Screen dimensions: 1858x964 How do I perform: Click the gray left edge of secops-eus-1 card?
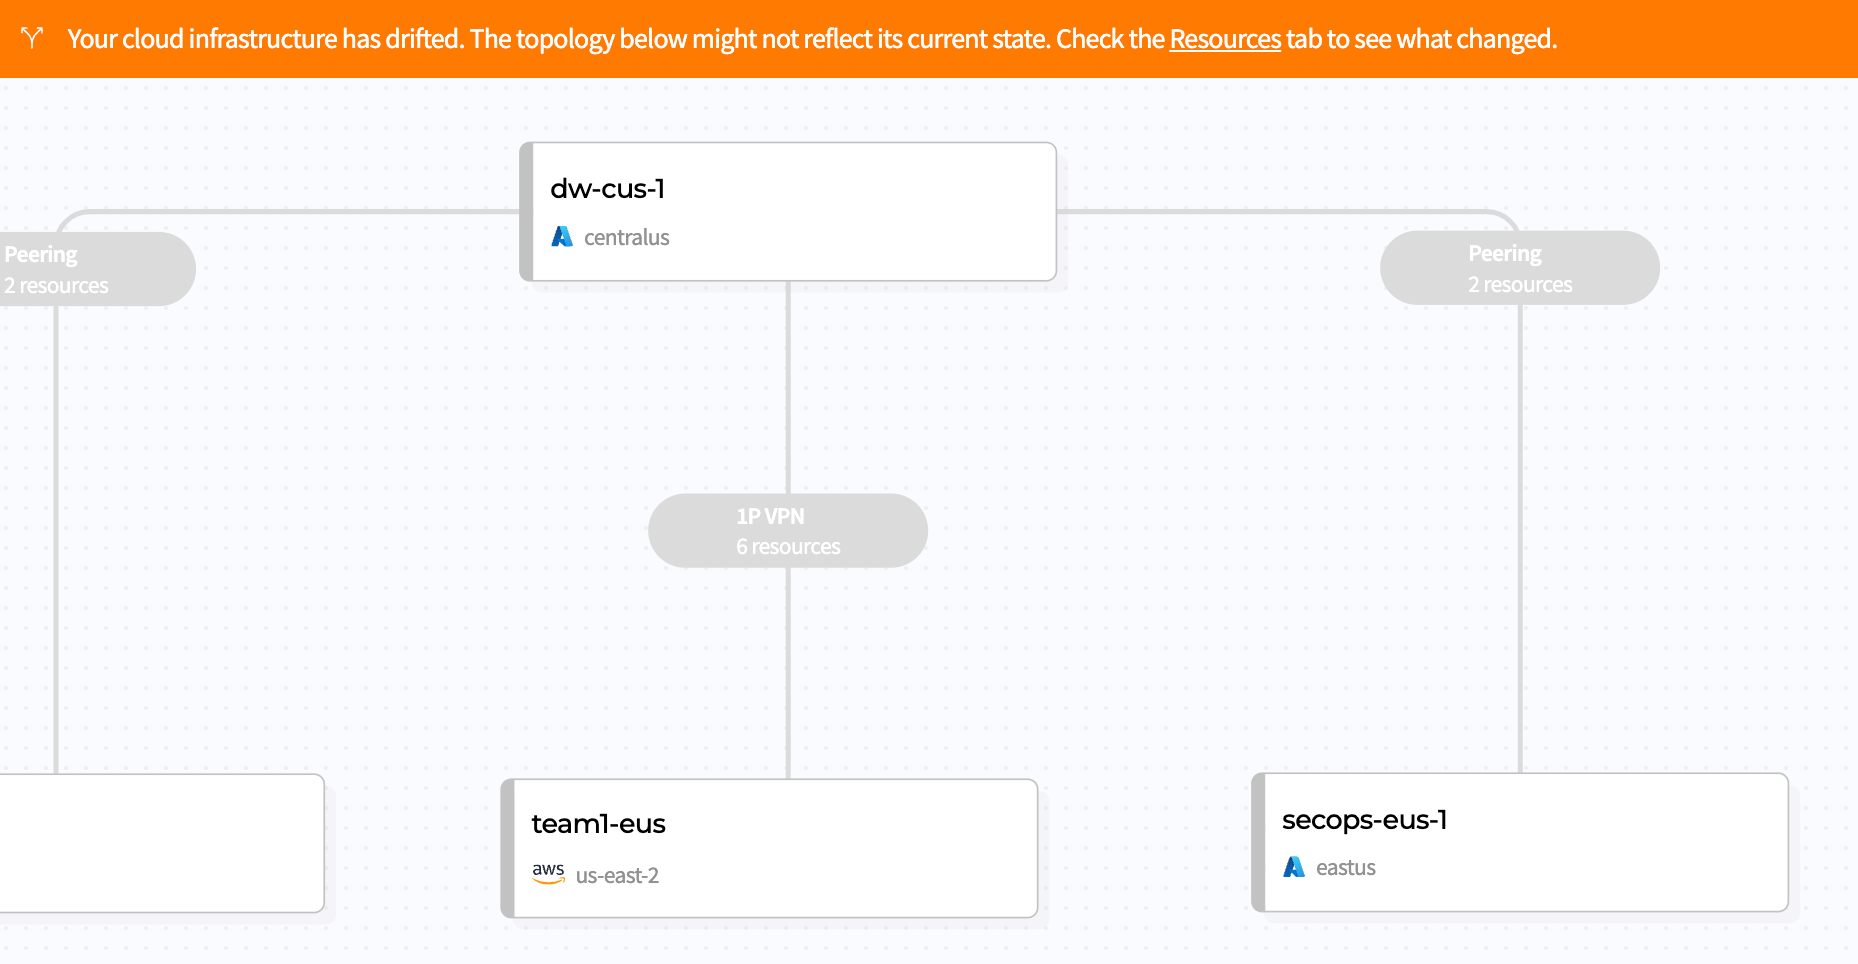coord(1258,842)
